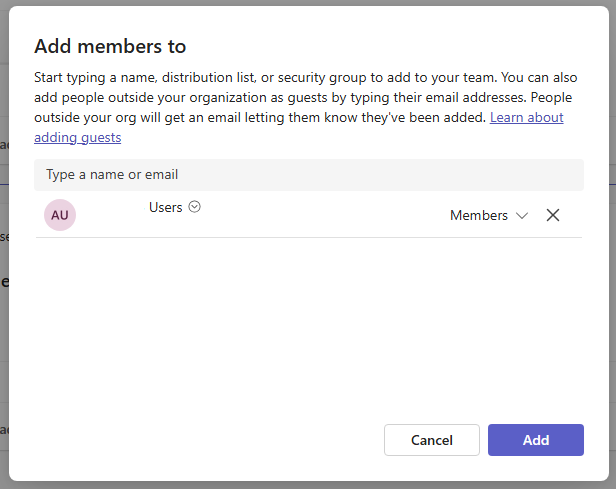Screen dimensions: 616x489
Task: Click the AU avatar circle
Action: click(x=60, y=215)
